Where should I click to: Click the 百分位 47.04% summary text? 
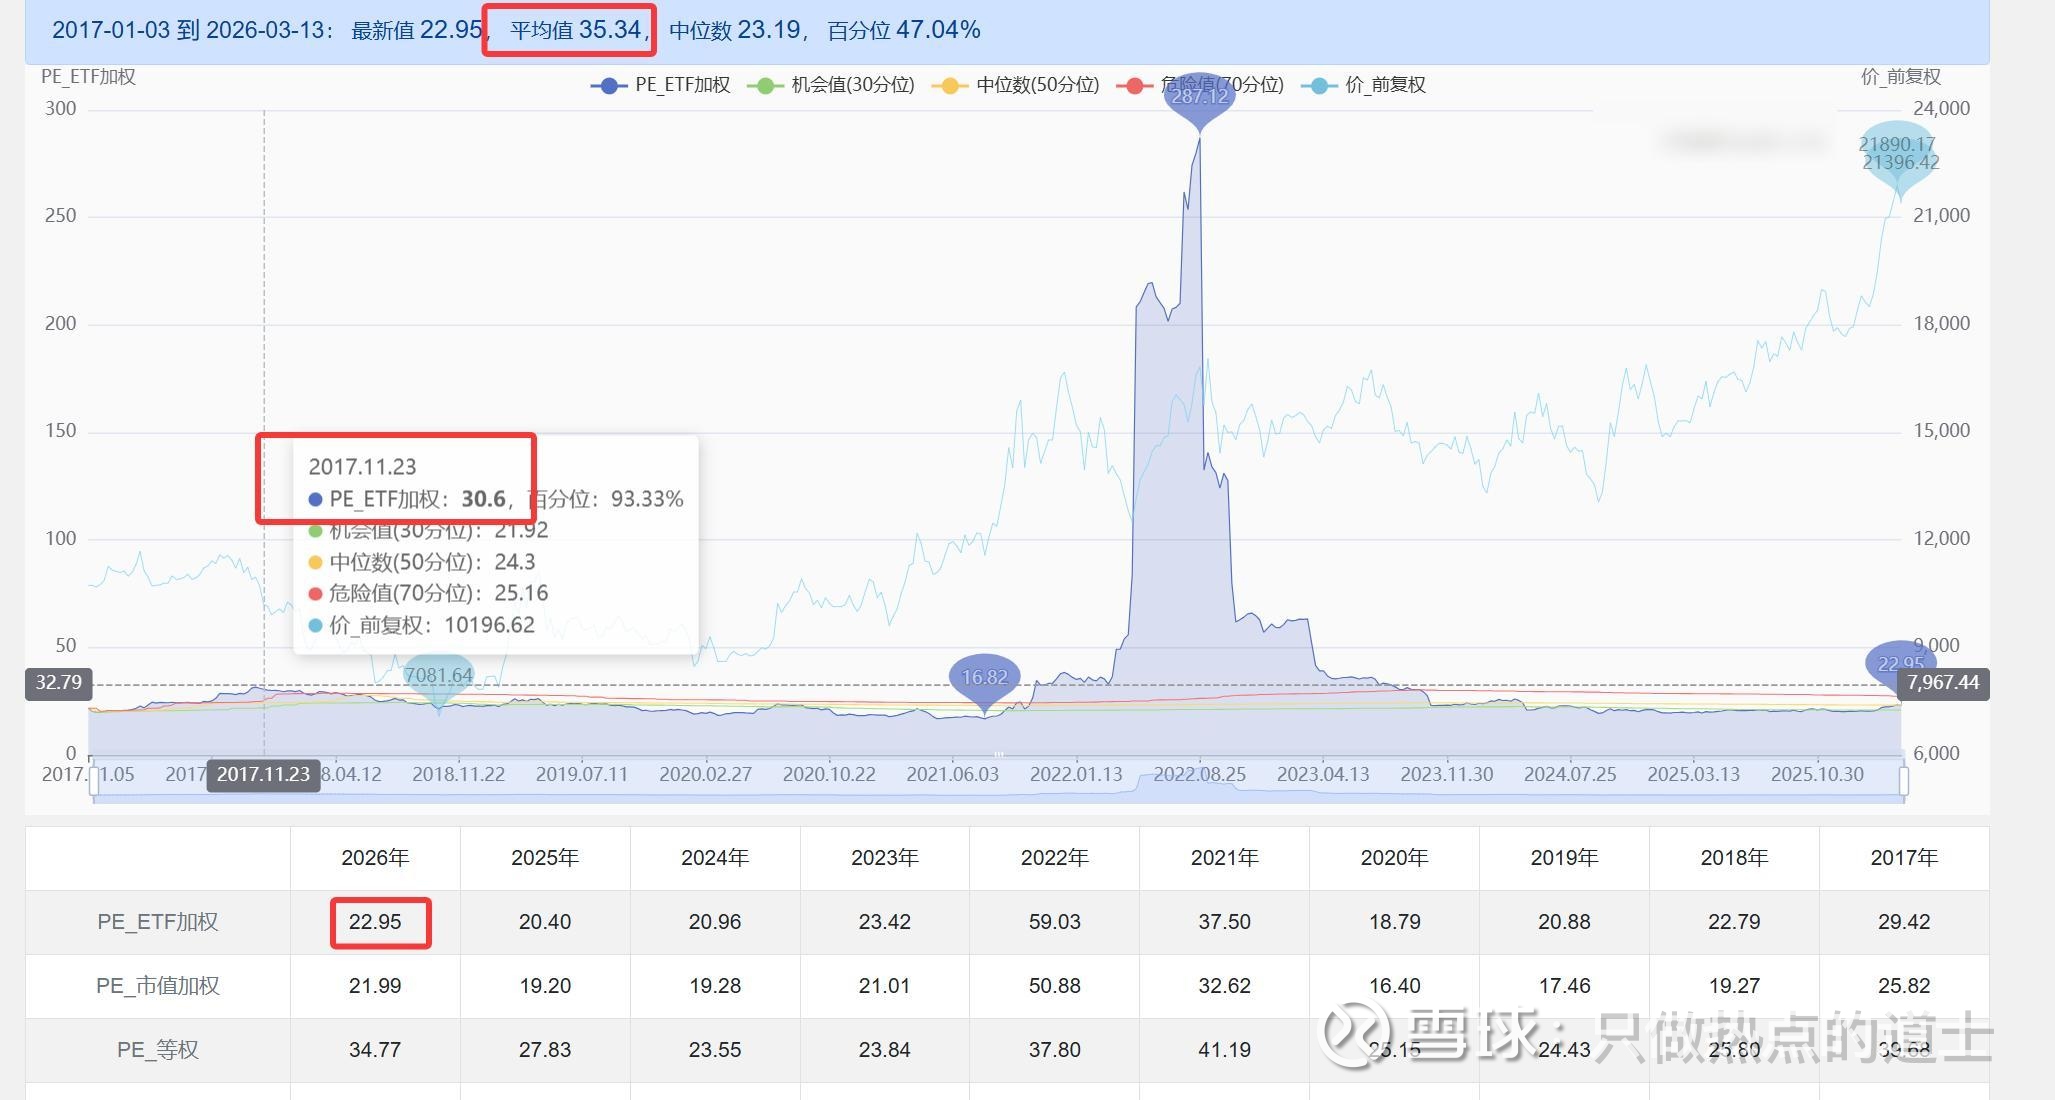pyautogui.click(x=903, y=30)
